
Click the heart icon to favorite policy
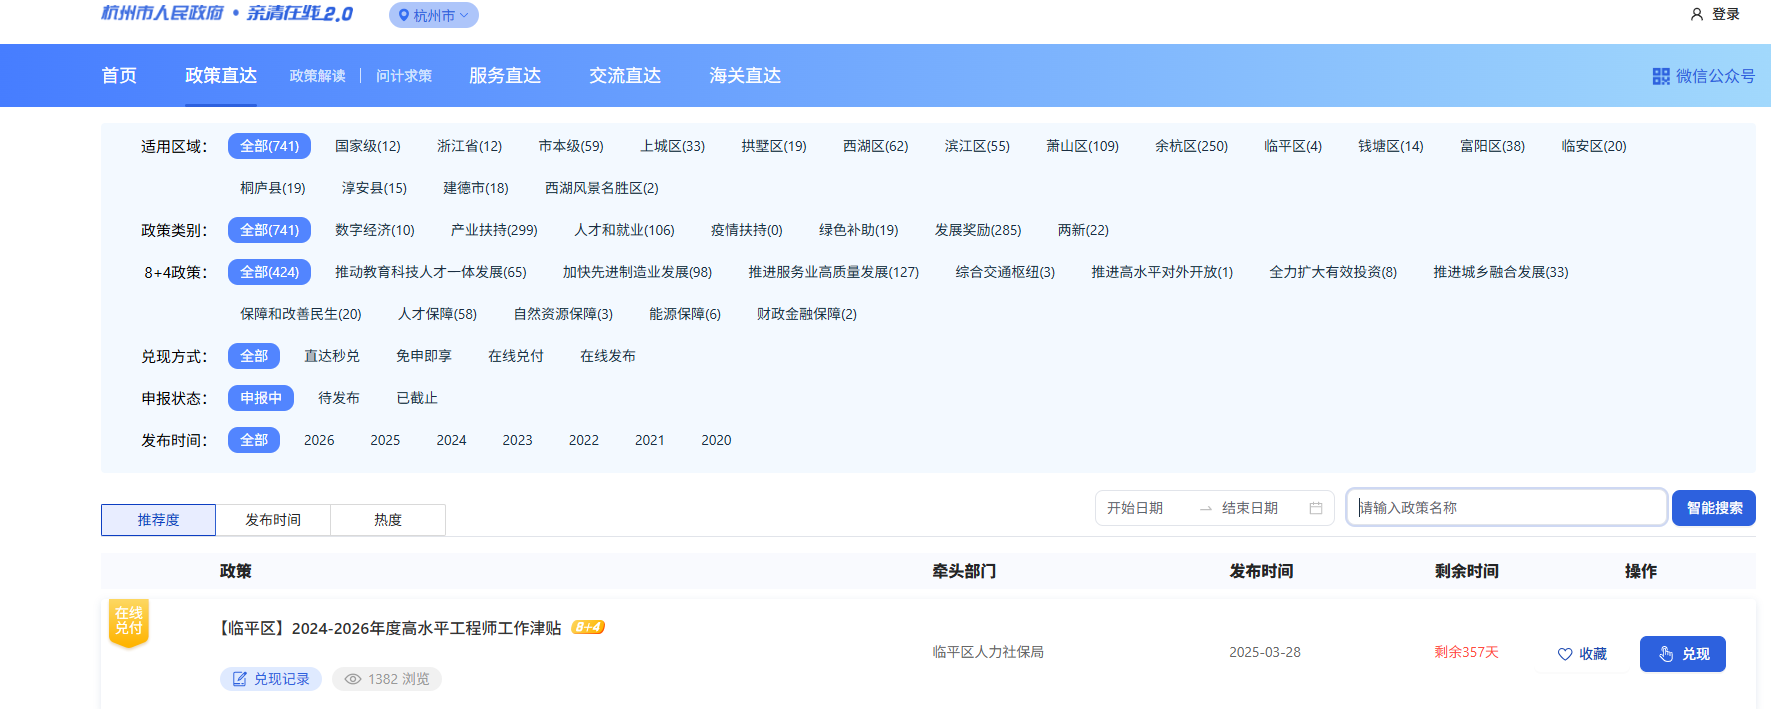point(1565,654)
